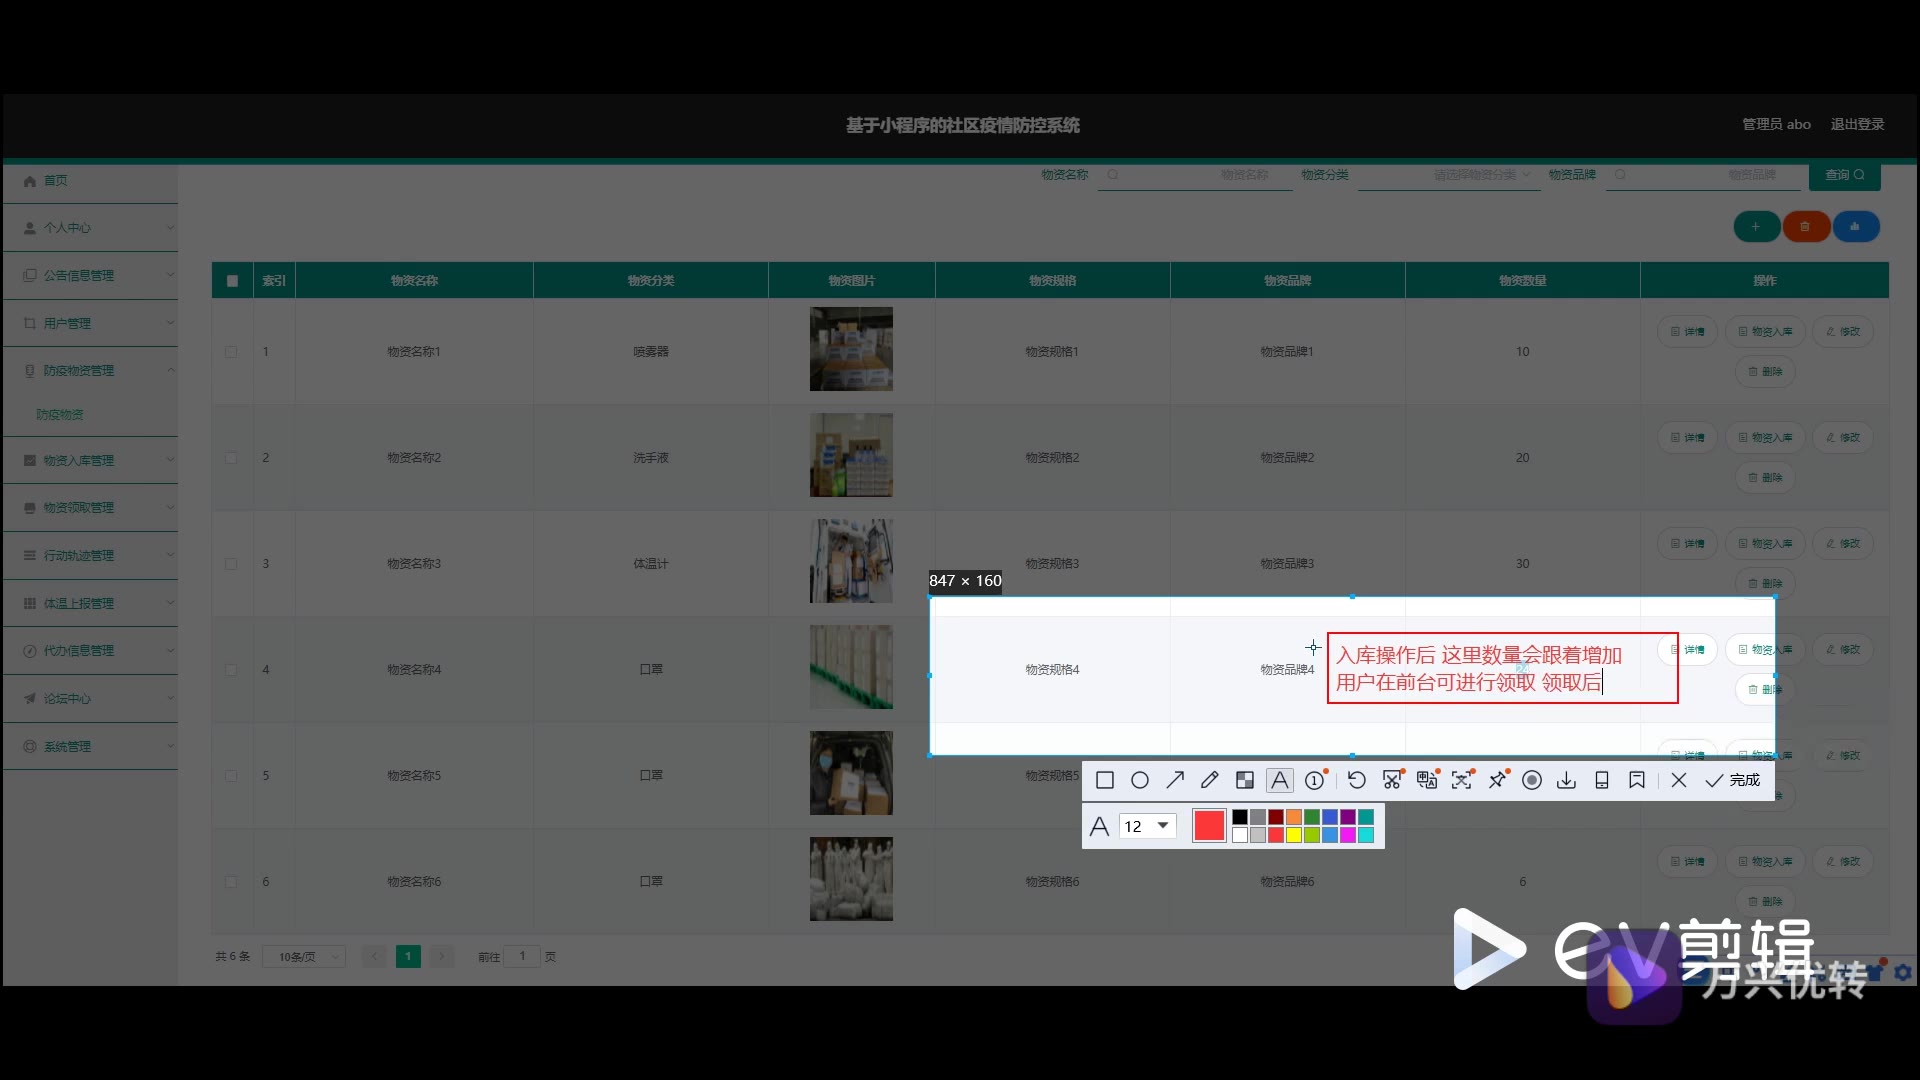Click the green add (+) button
The image size is (1920, 1080).
[x=1756, y=227]
